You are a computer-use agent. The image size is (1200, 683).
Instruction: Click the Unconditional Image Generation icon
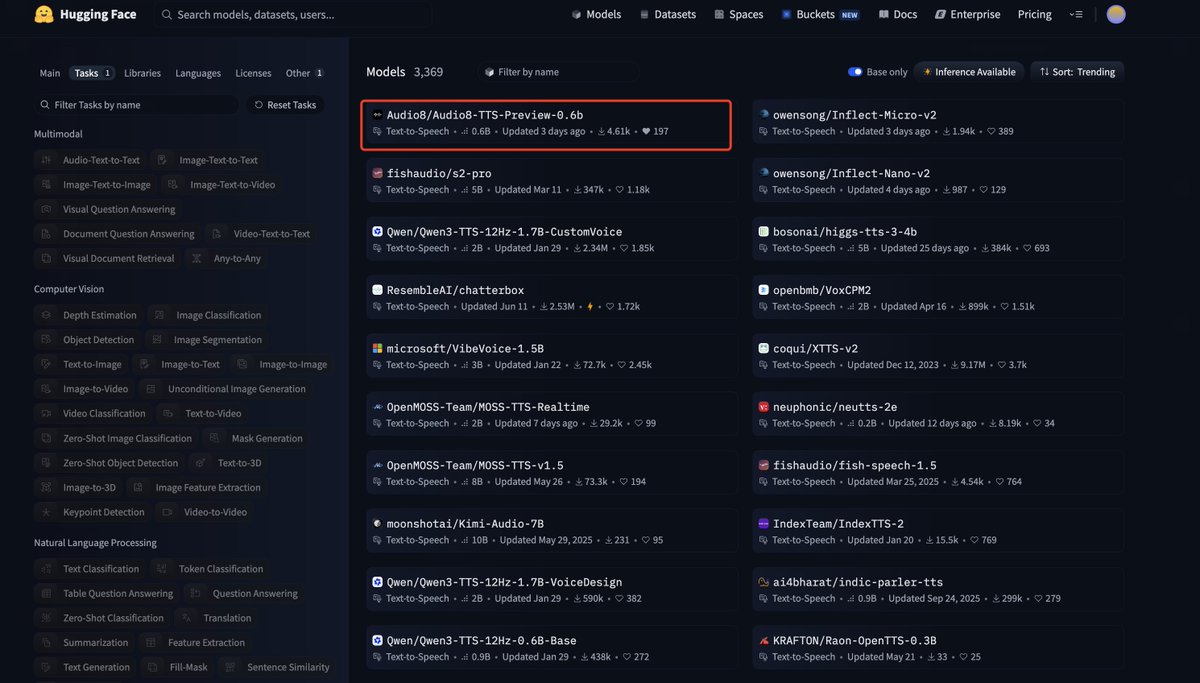click(x=150, y=389)
